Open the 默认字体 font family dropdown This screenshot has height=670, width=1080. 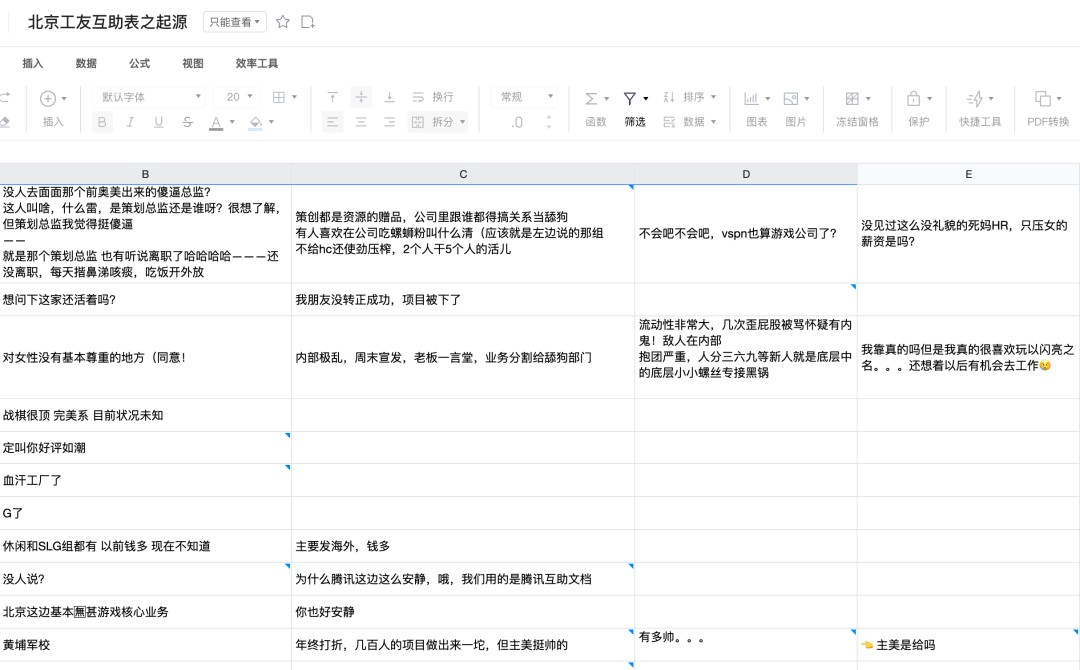[x=148, y=96]
